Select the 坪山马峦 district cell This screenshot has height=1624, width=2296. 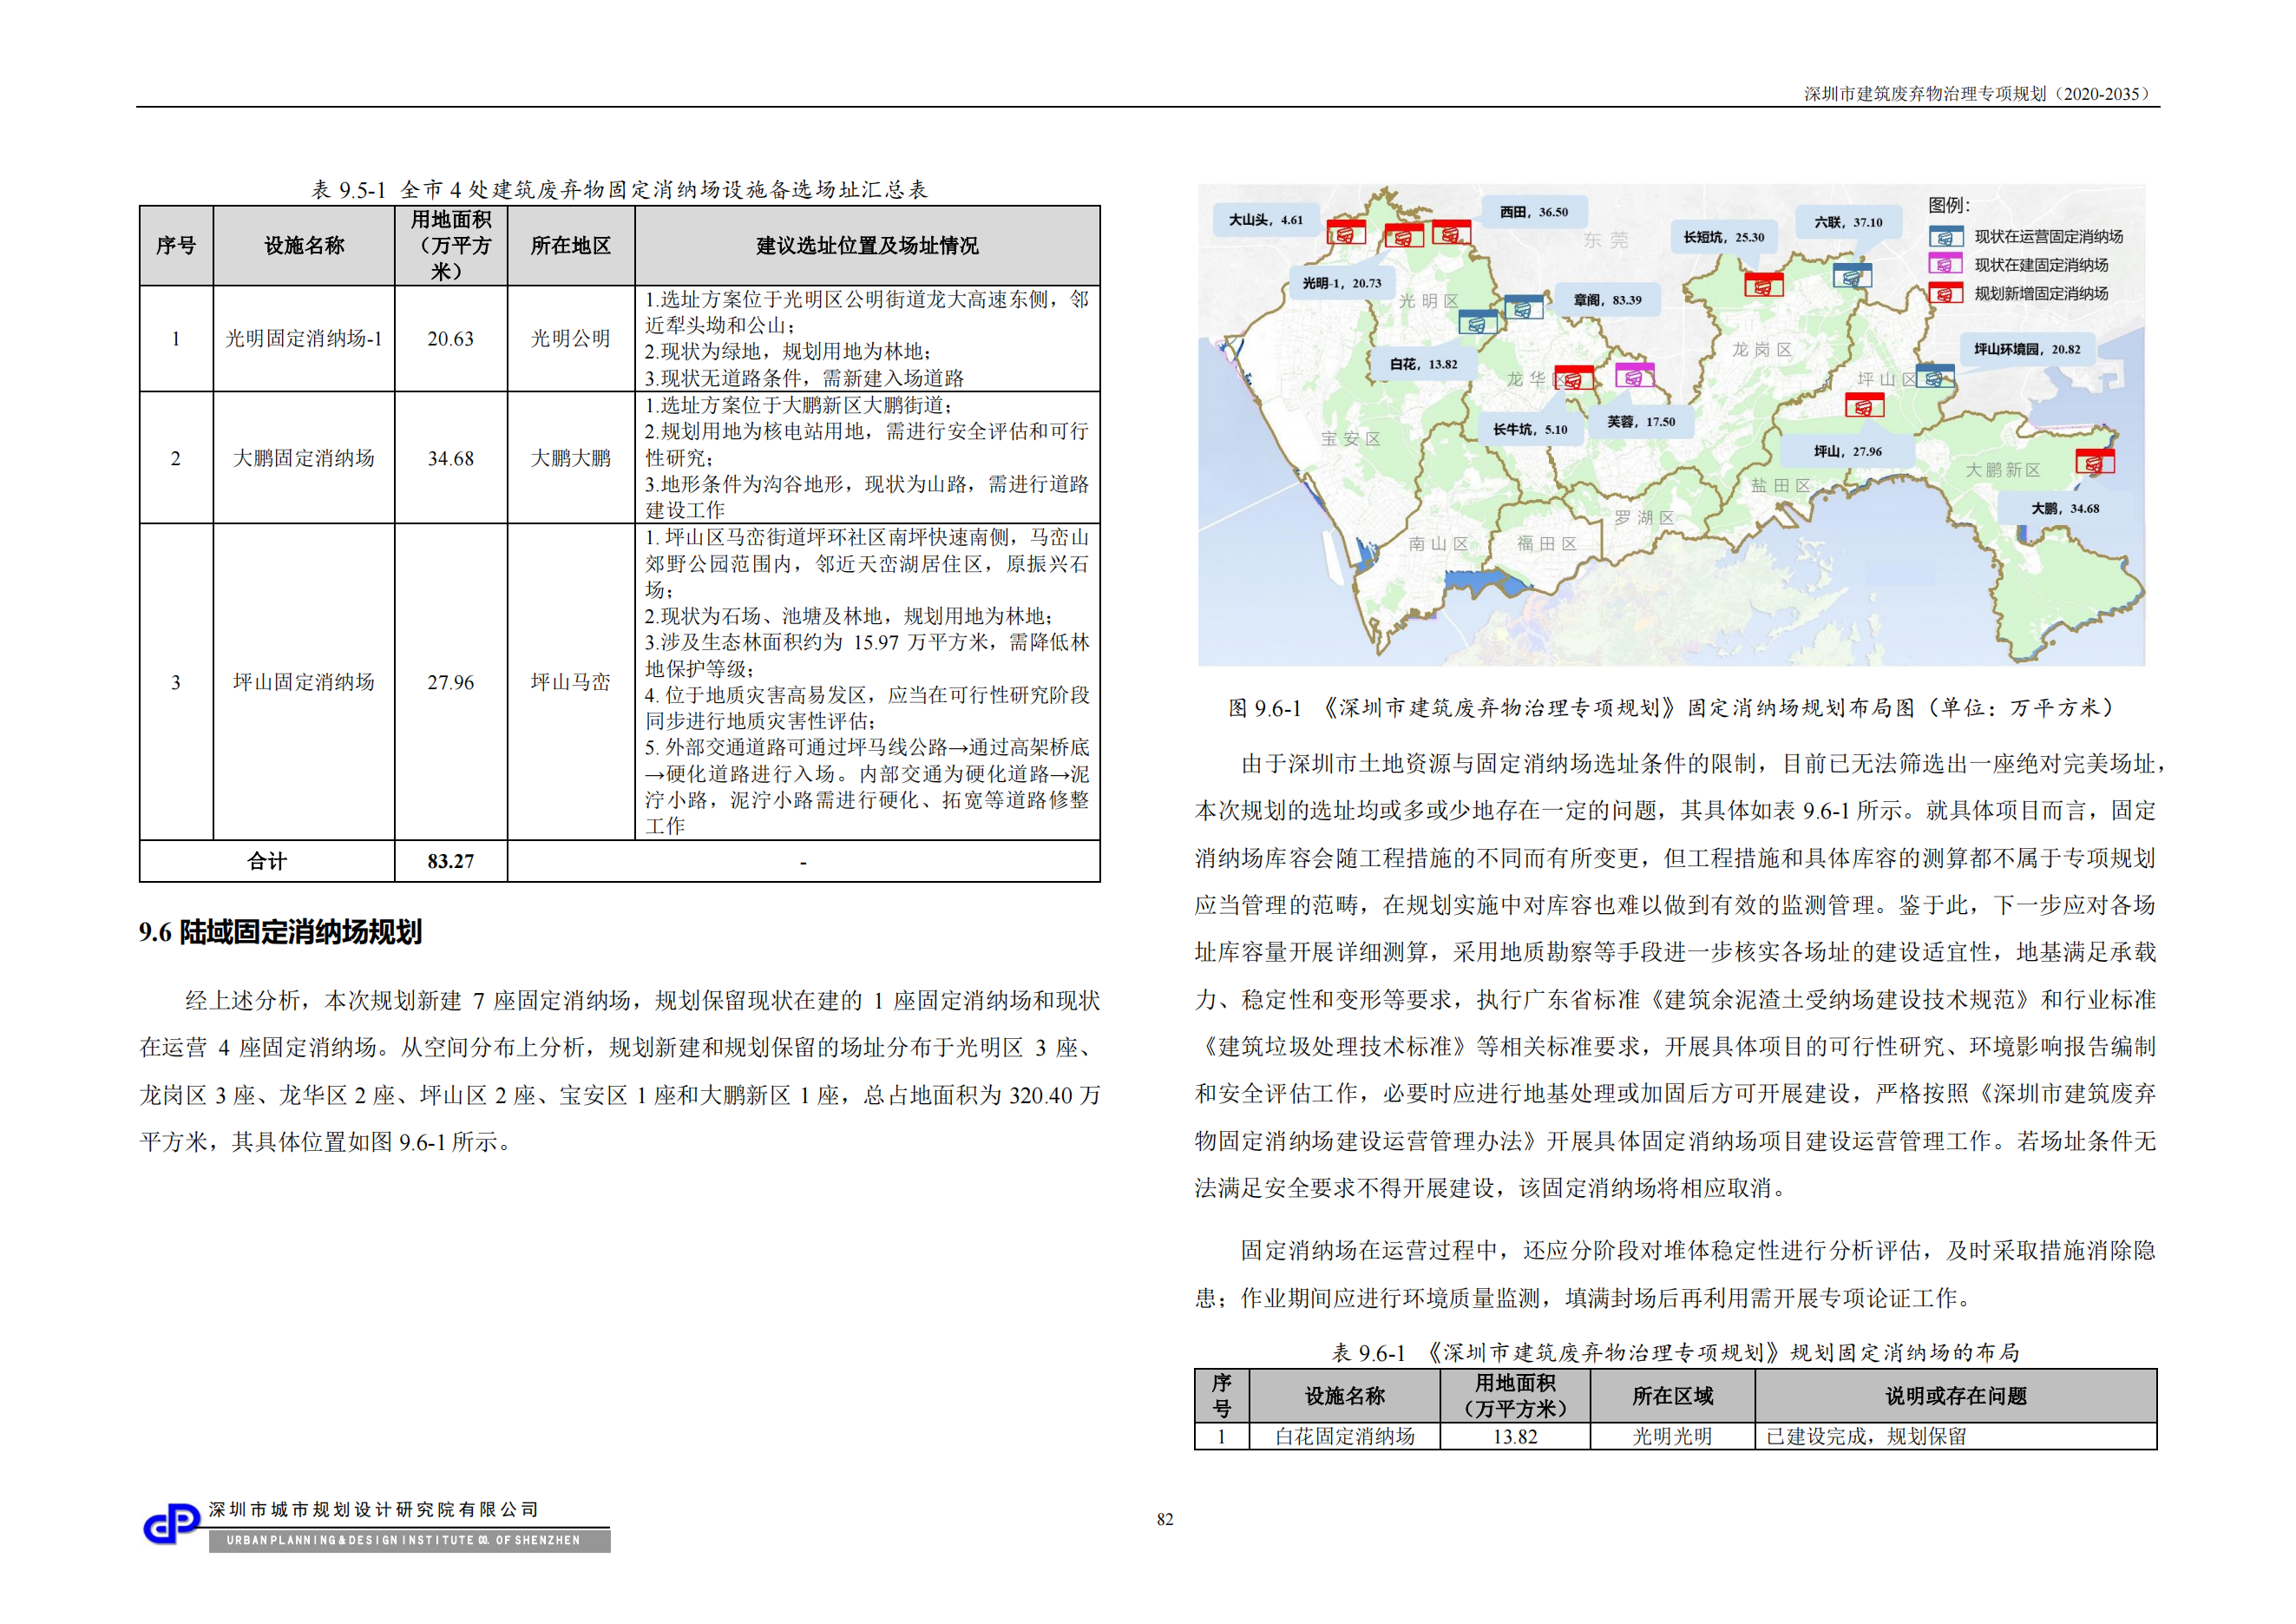click(x=571, y=682)
